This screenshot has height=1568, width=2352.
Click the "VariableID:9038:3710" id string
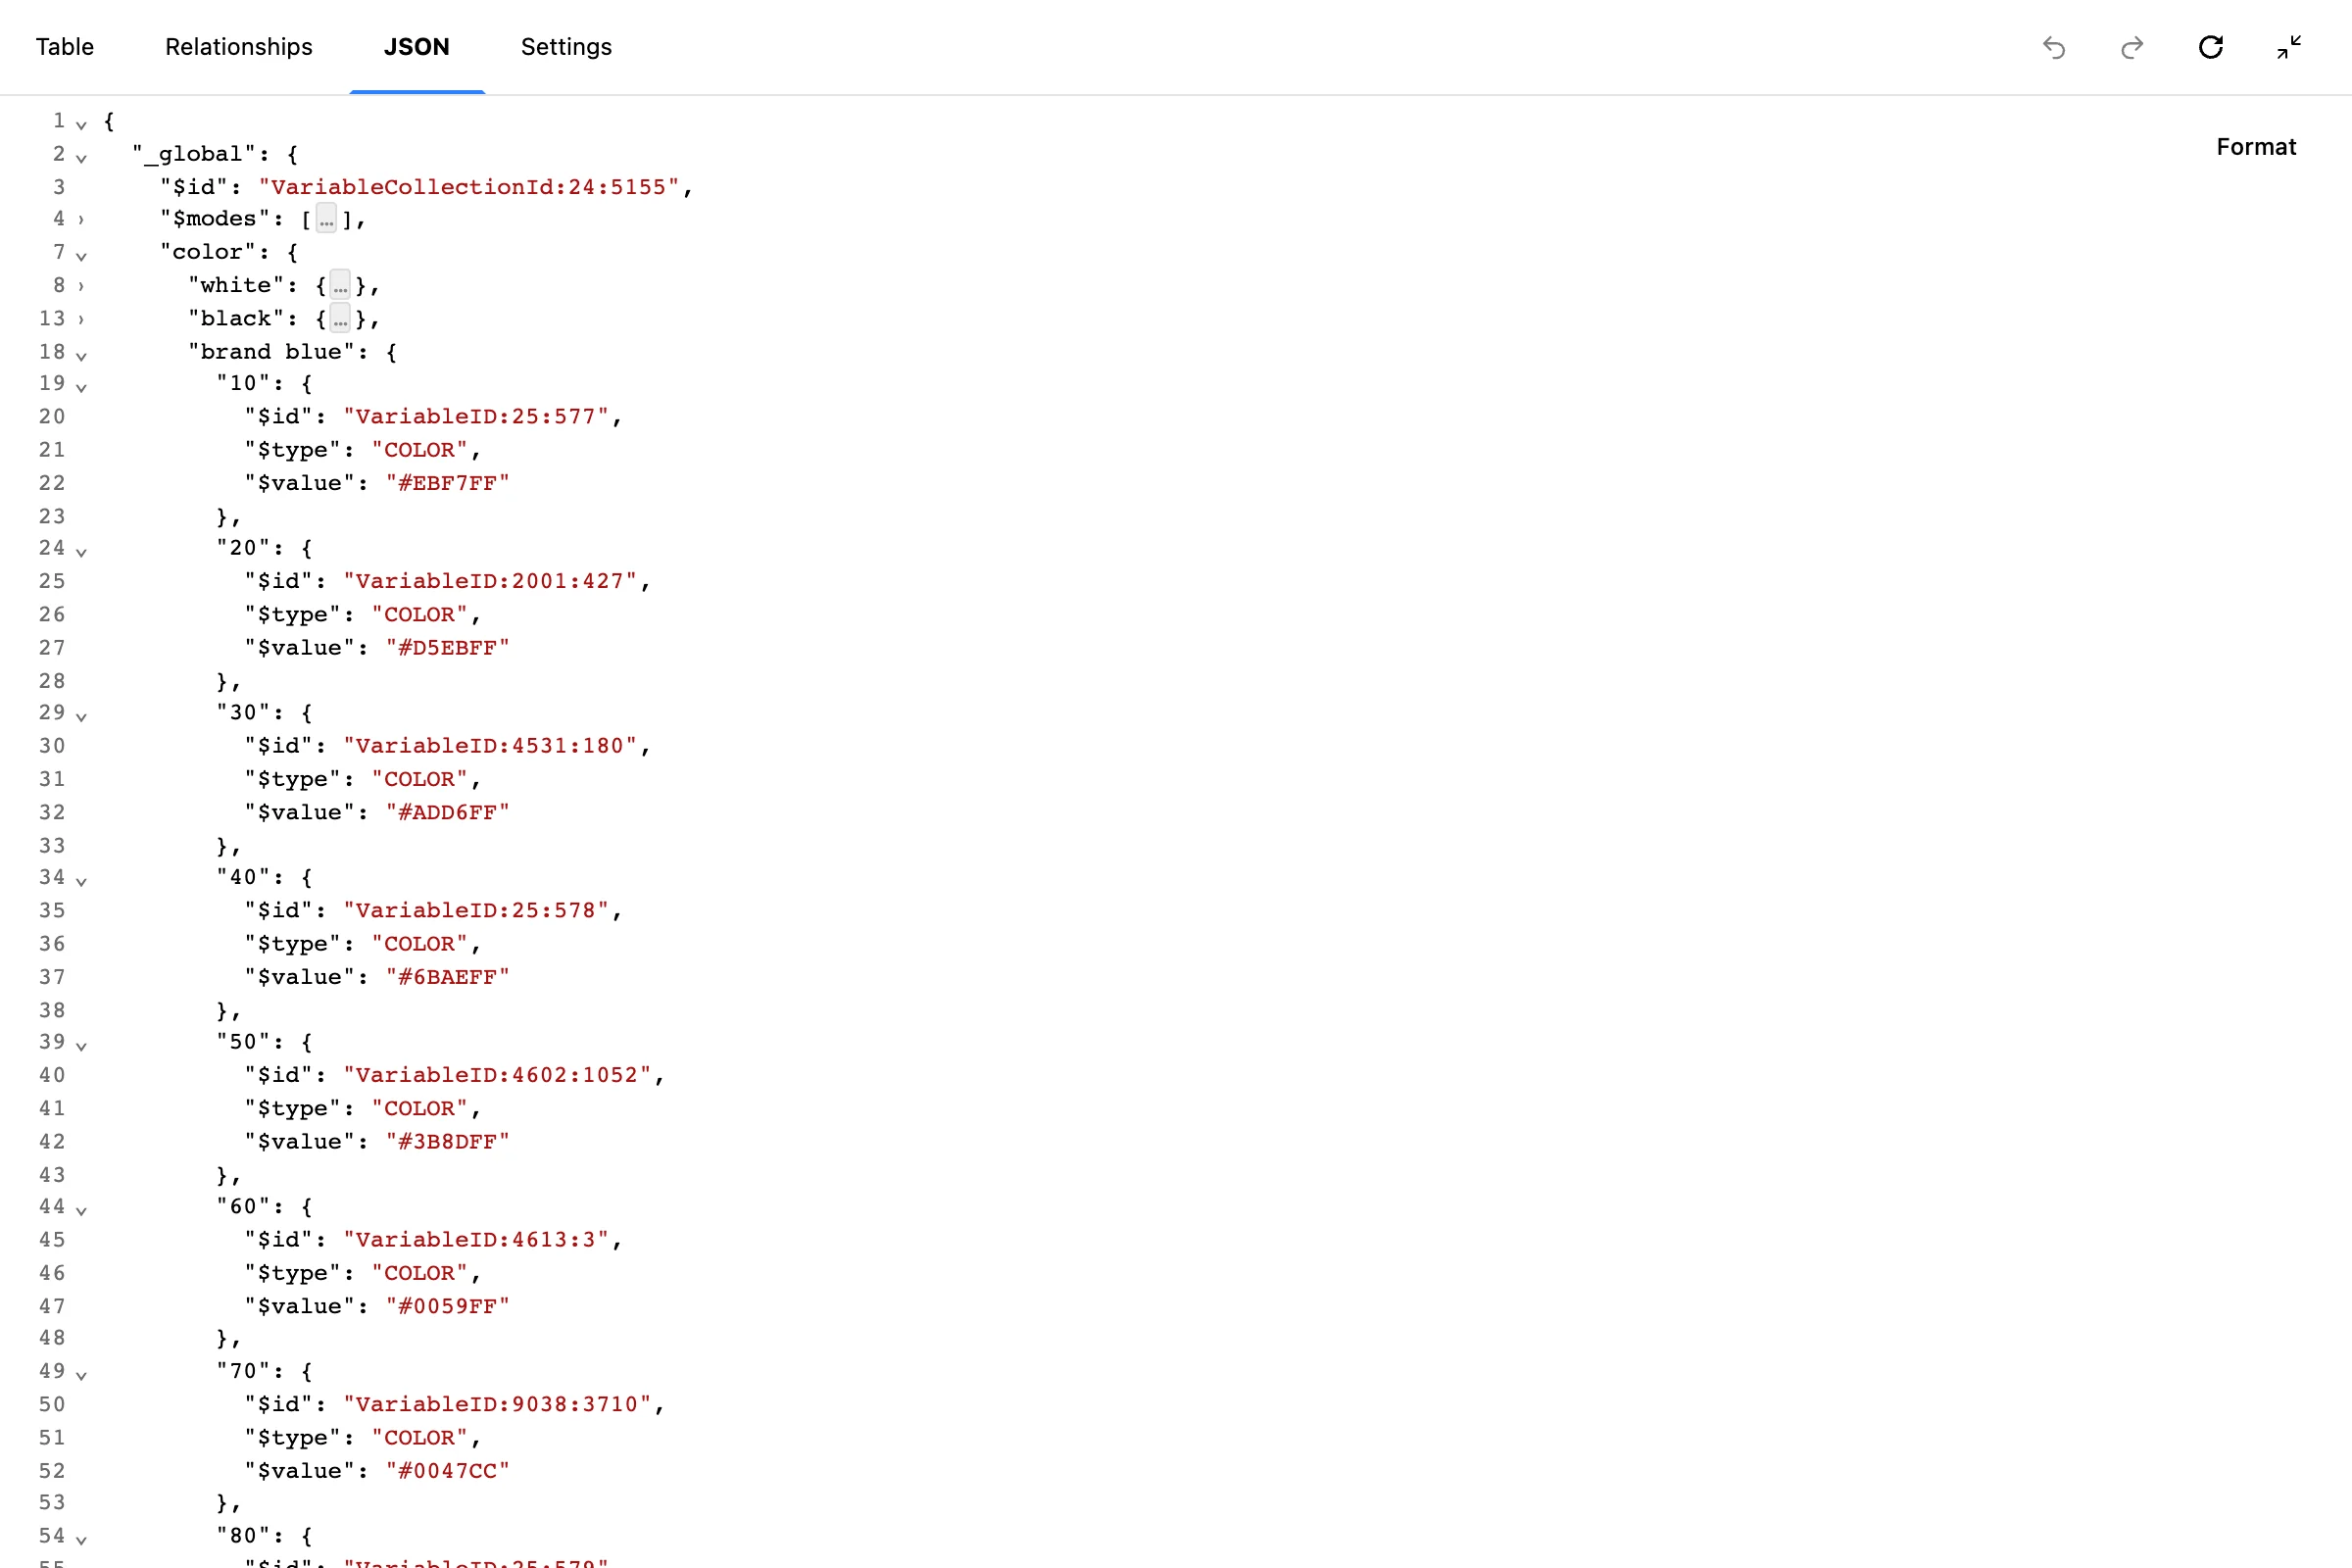click(497, 1405)
